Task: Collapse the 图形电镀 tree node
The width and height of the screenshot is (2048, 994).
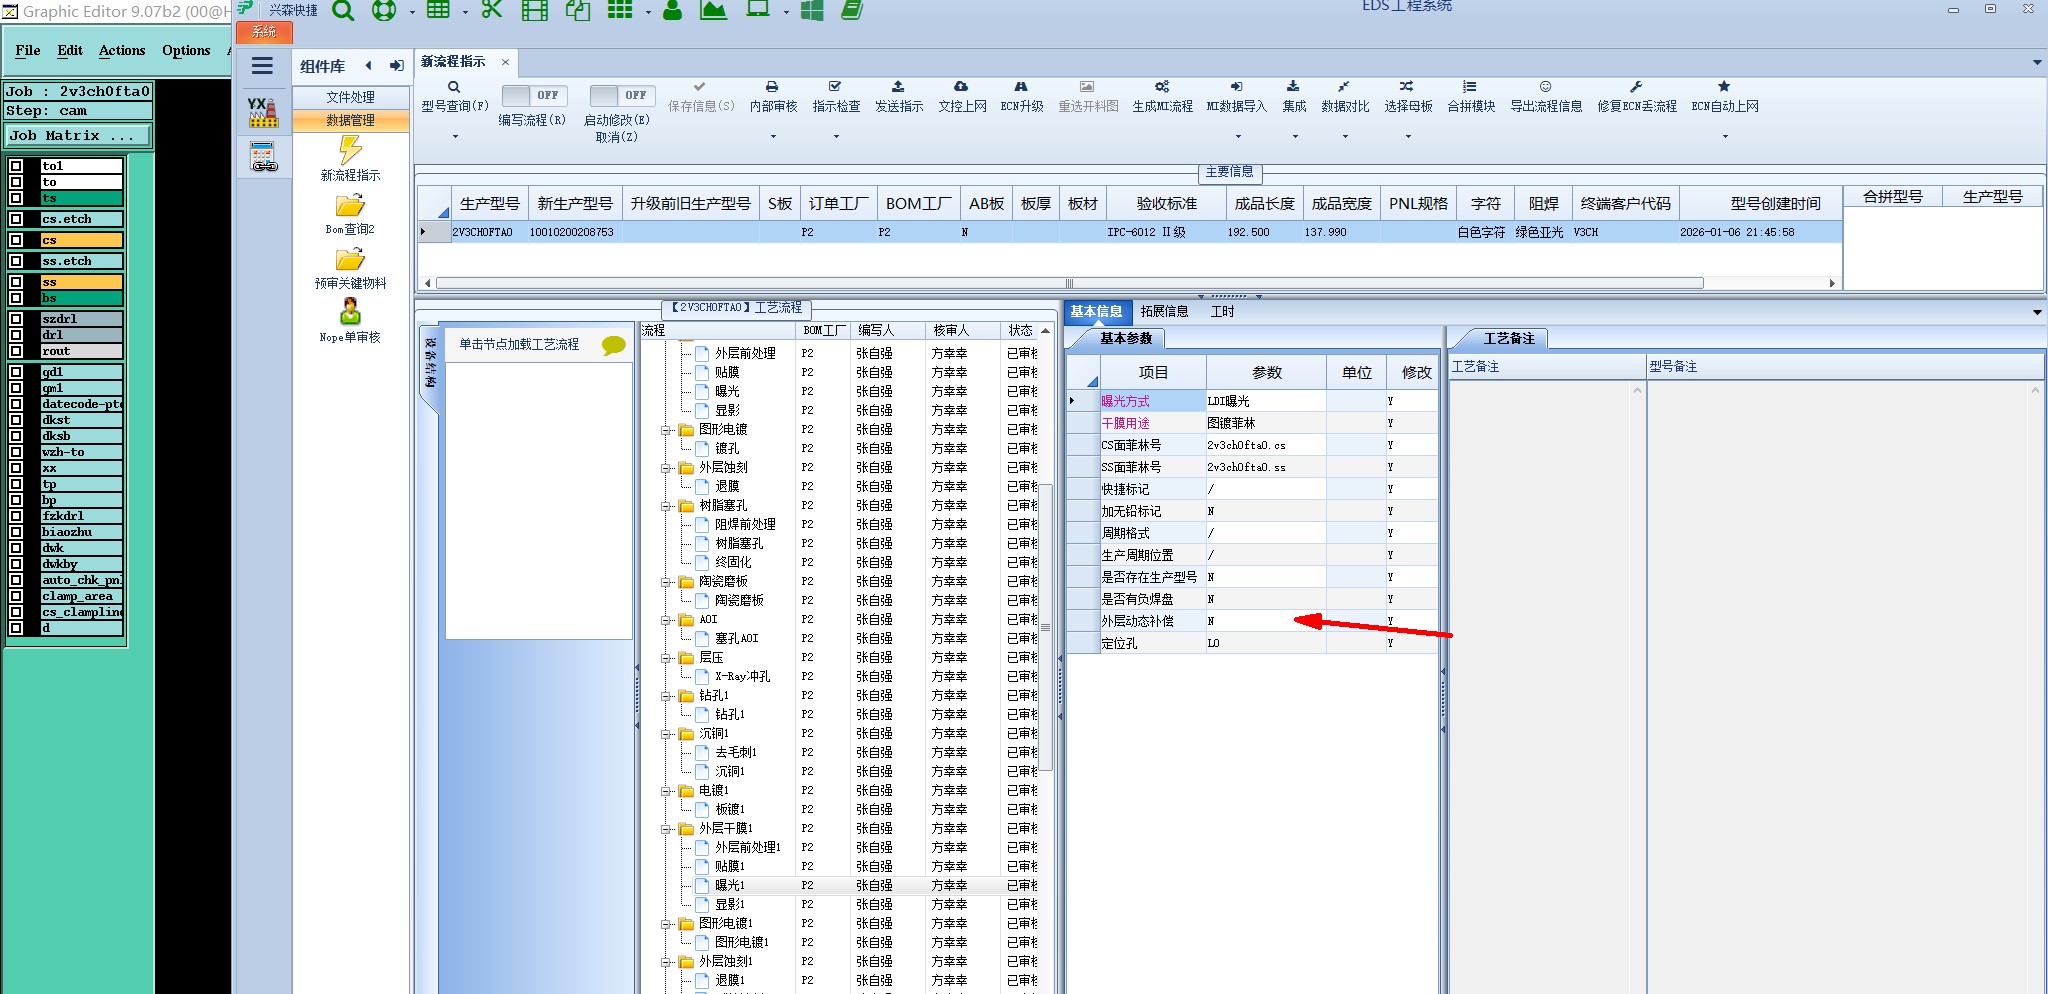Action: 666,430
